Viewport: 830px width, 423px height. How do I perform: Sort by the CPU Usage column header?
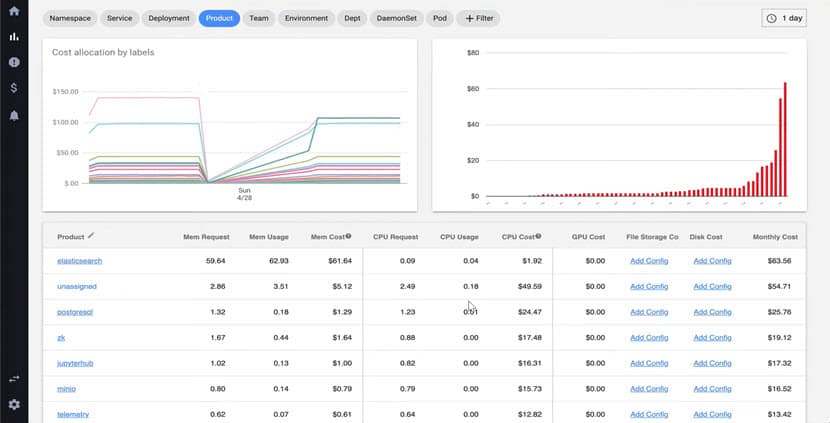pyautogui.click(x=459, y=237)
